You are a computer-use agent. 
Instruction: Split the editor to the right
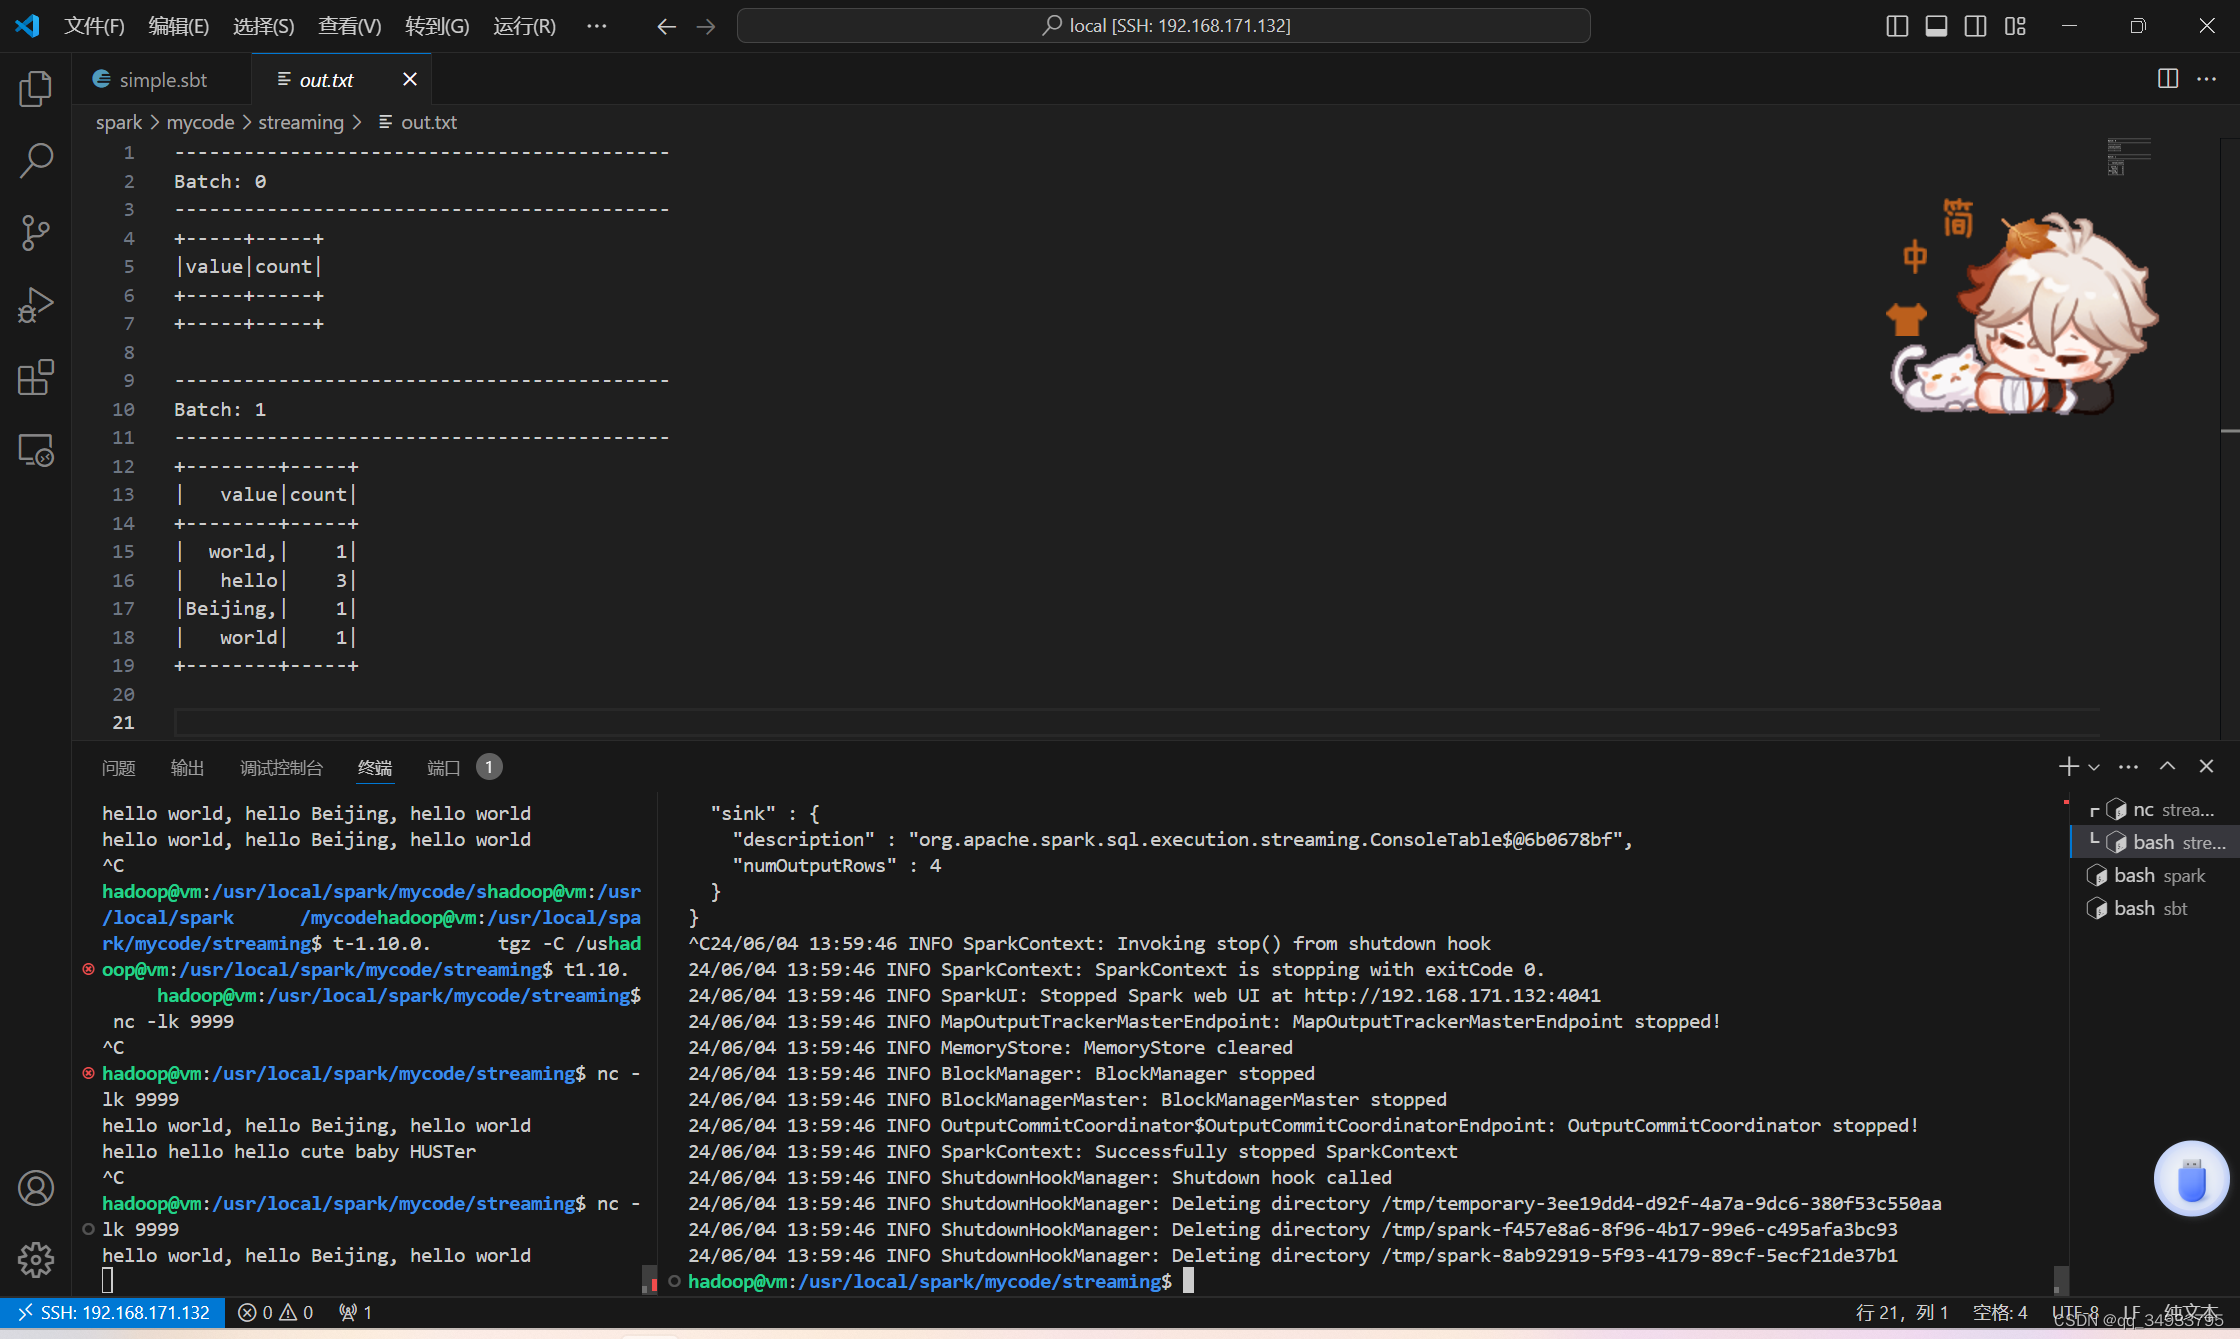[2167, 79]
